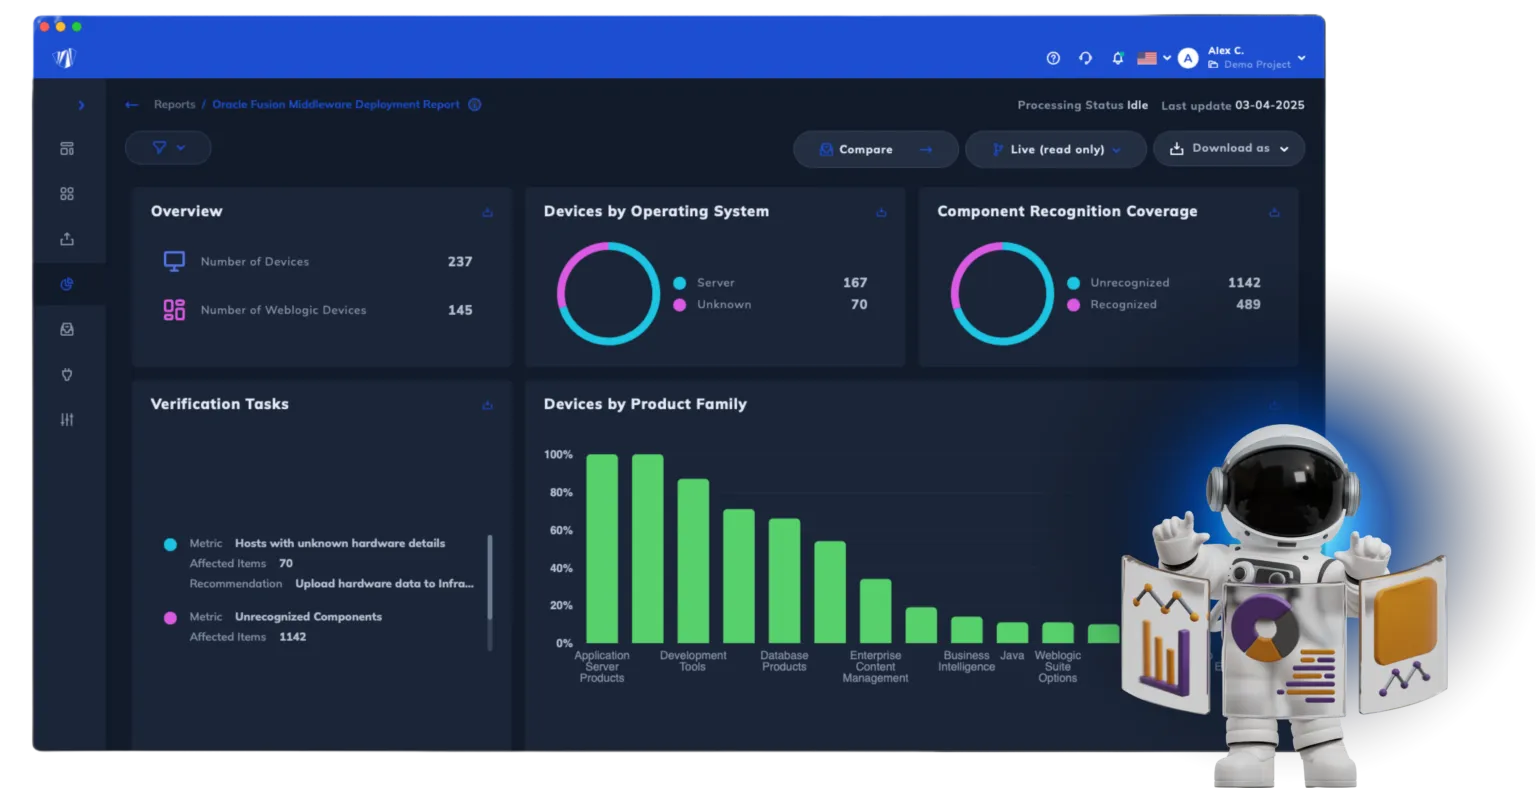Image resolution: width=1536 pixels, height=788 pixels.
Task: Click the Oracle Fusion Middleware Deployment Report breadcrumb
Action: [x=336, y=105]
